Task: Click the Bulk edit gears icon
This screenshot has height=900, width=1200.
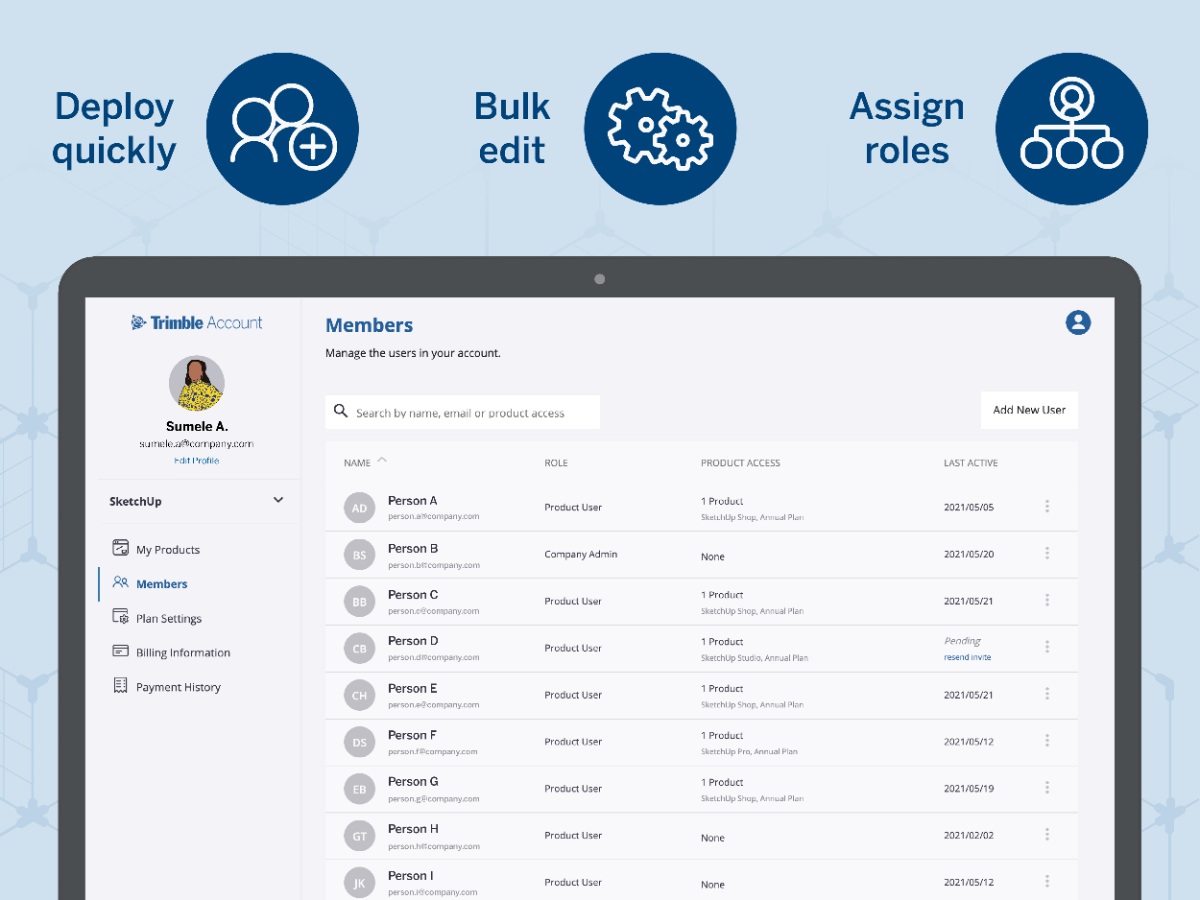Action: pyautogui.click(x=660, y=129)
